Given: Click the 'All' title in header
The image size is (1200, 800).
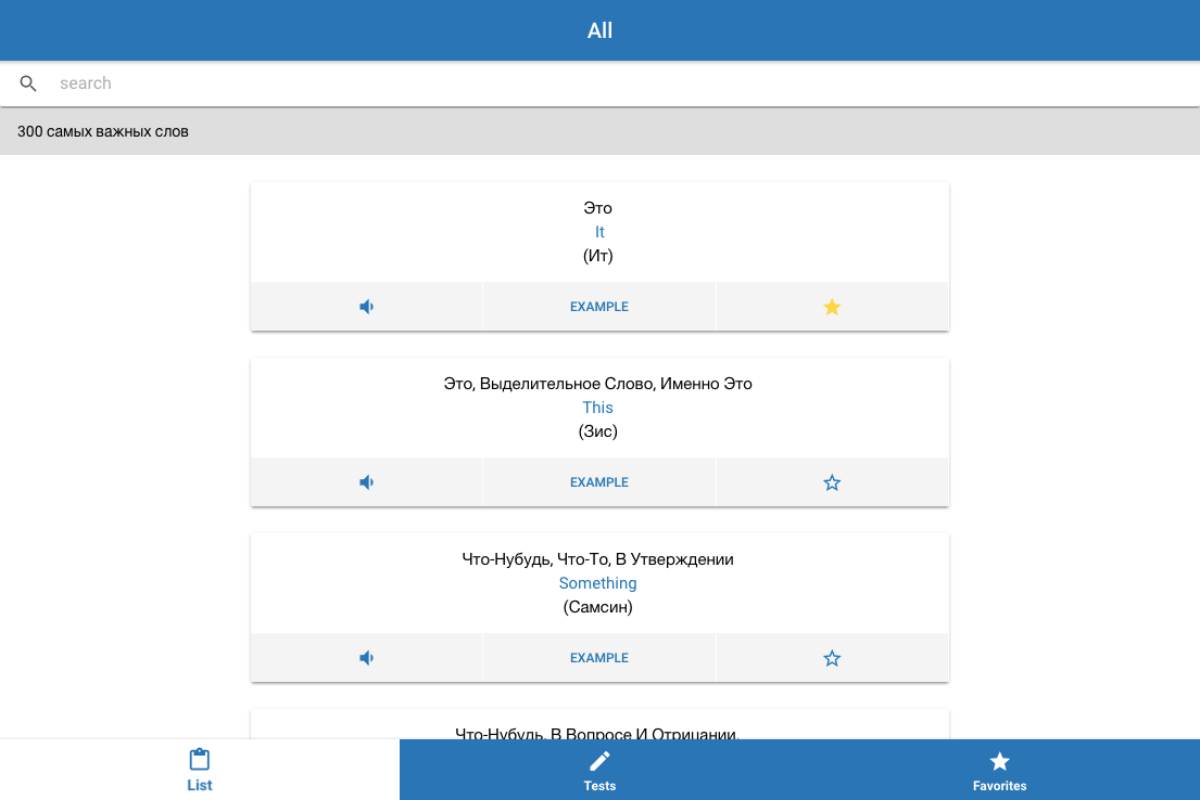Looking at the screenshot, I should pyautogui.click(x=600, y=31).
